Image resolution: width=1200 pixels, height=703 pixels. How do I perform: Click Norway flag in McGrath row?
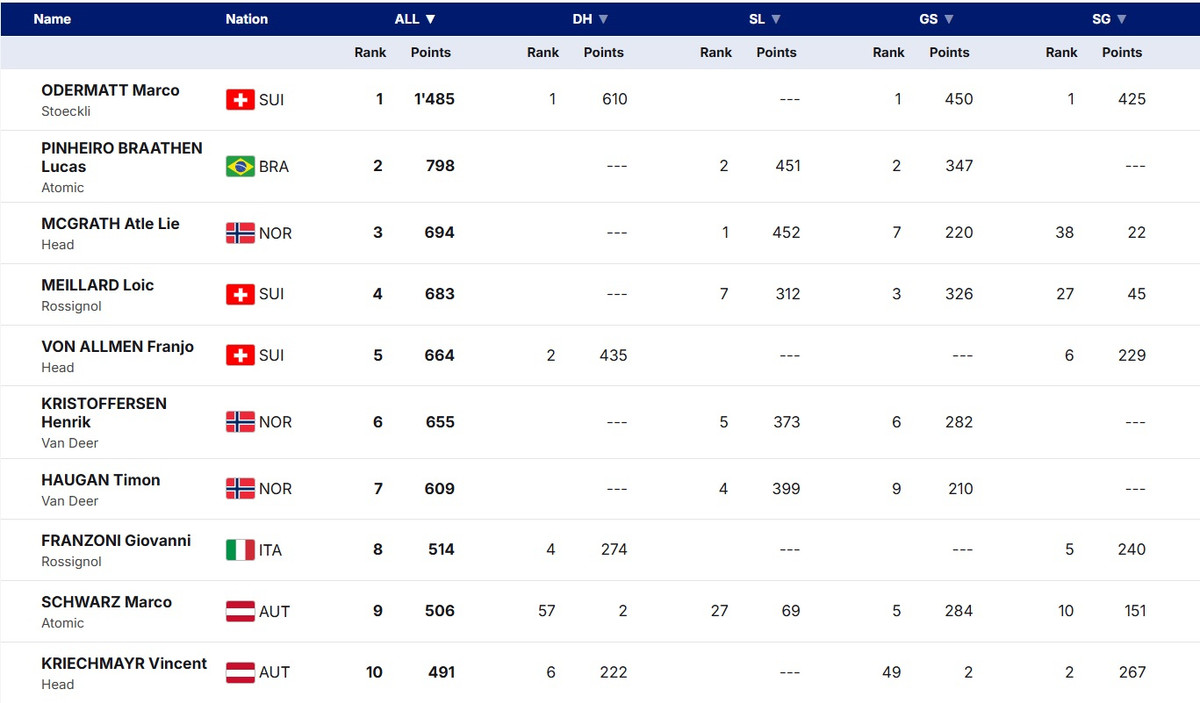240,233
